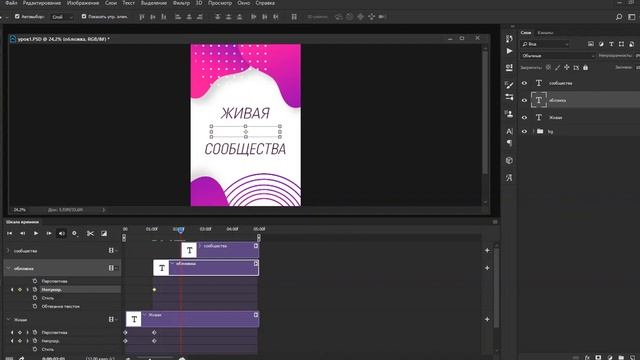Viewport: 640px width, 360px height.
Task: Open Brush settings panel icon in dock
Action: pos(509,85)
